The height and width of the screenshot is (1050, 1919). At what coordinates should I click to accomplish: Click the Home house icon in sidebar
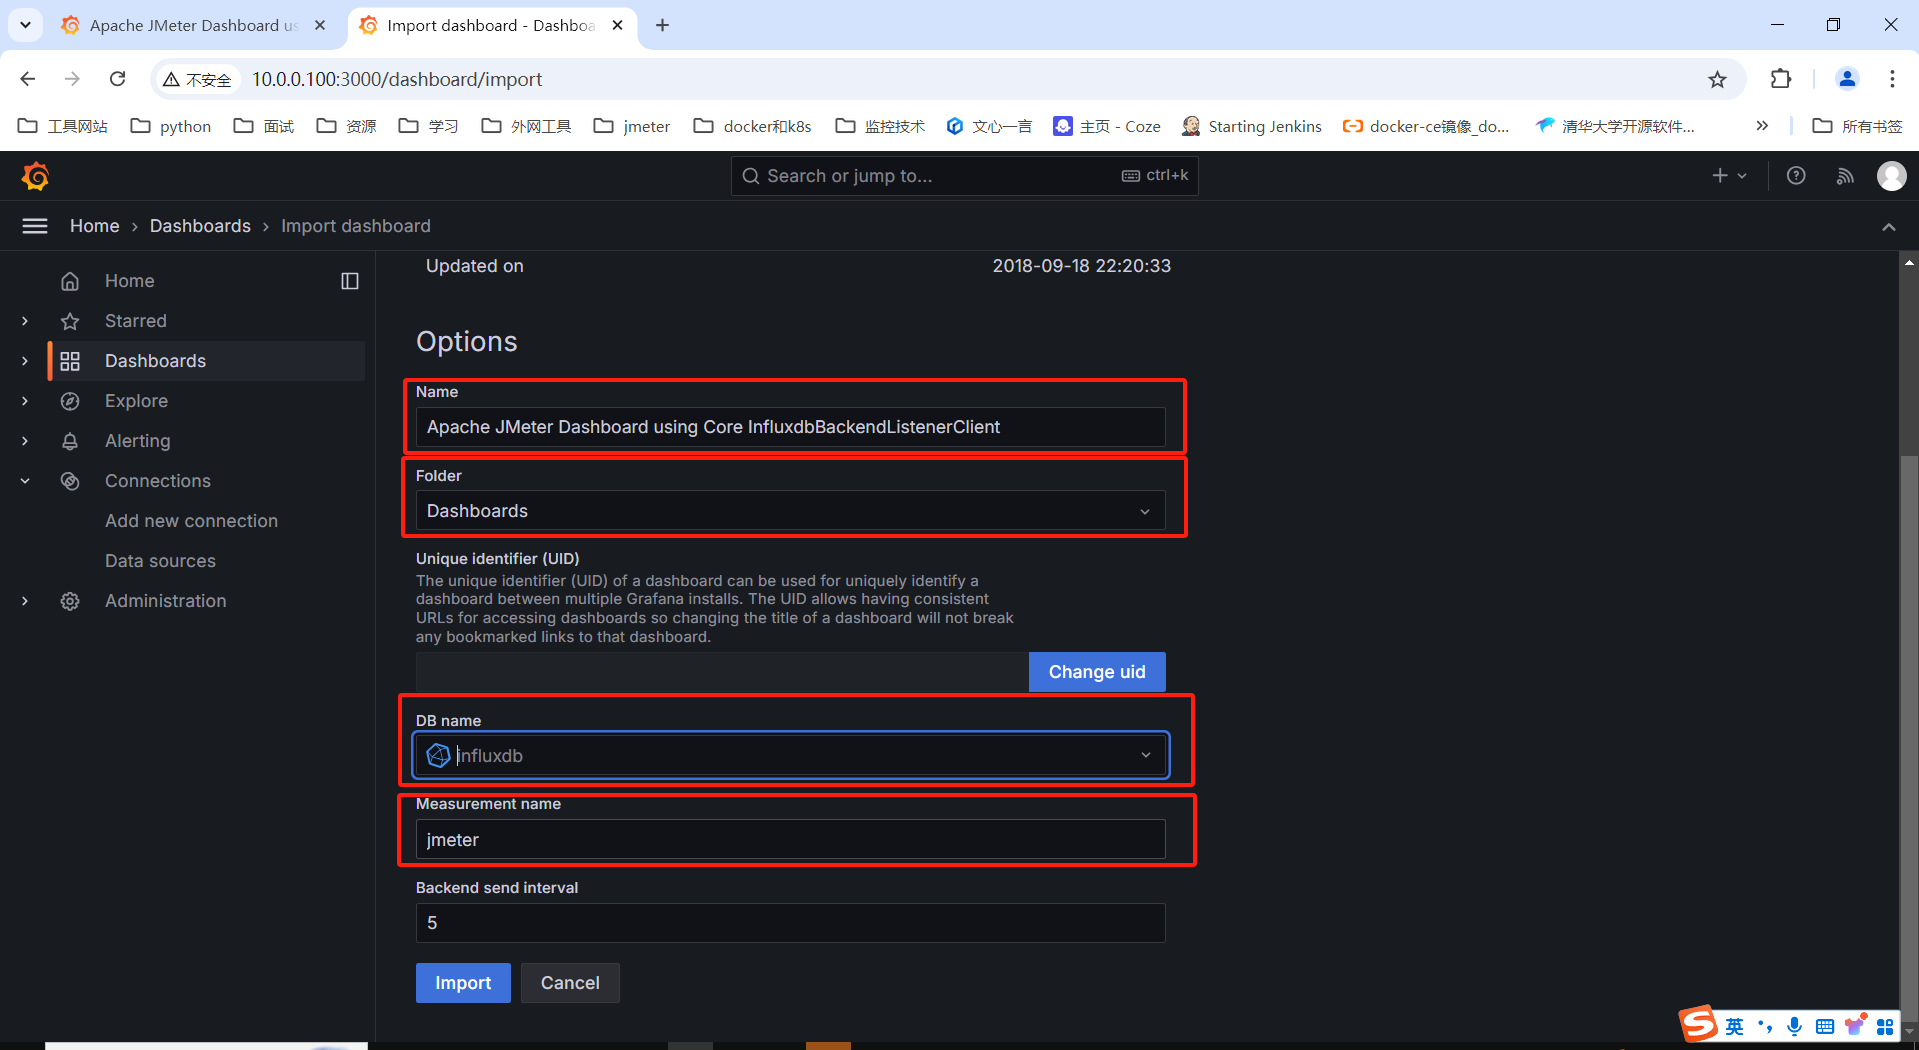(70, 281)
